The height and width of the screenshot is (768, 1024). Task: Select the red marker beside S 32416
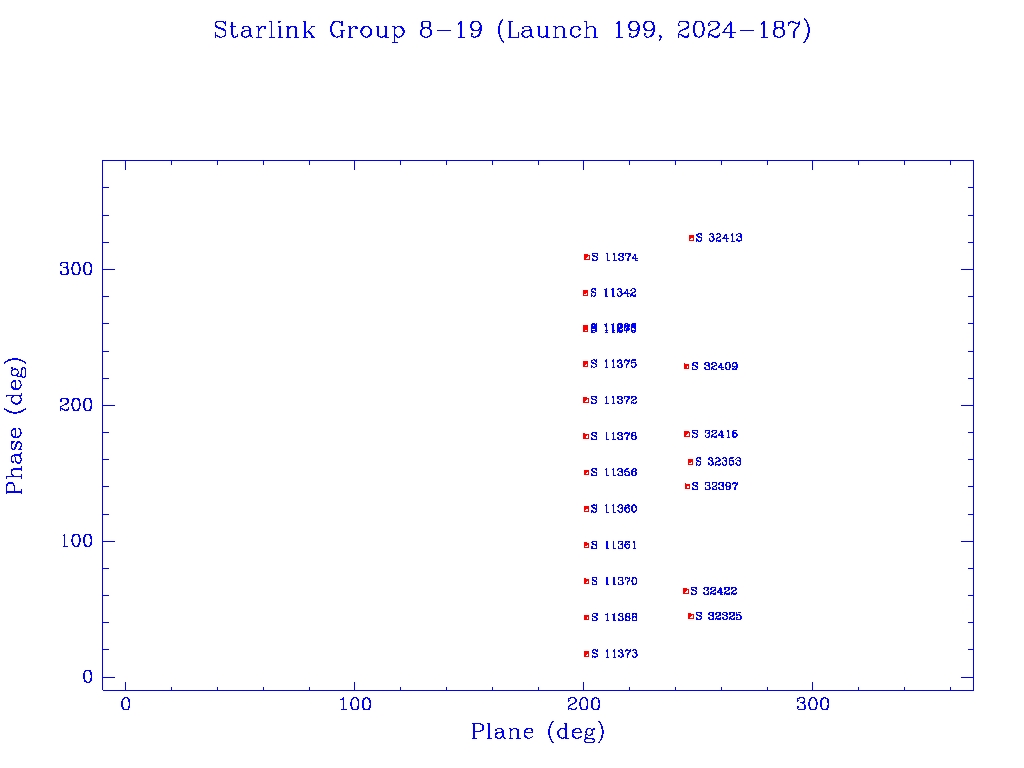(687, 434)
